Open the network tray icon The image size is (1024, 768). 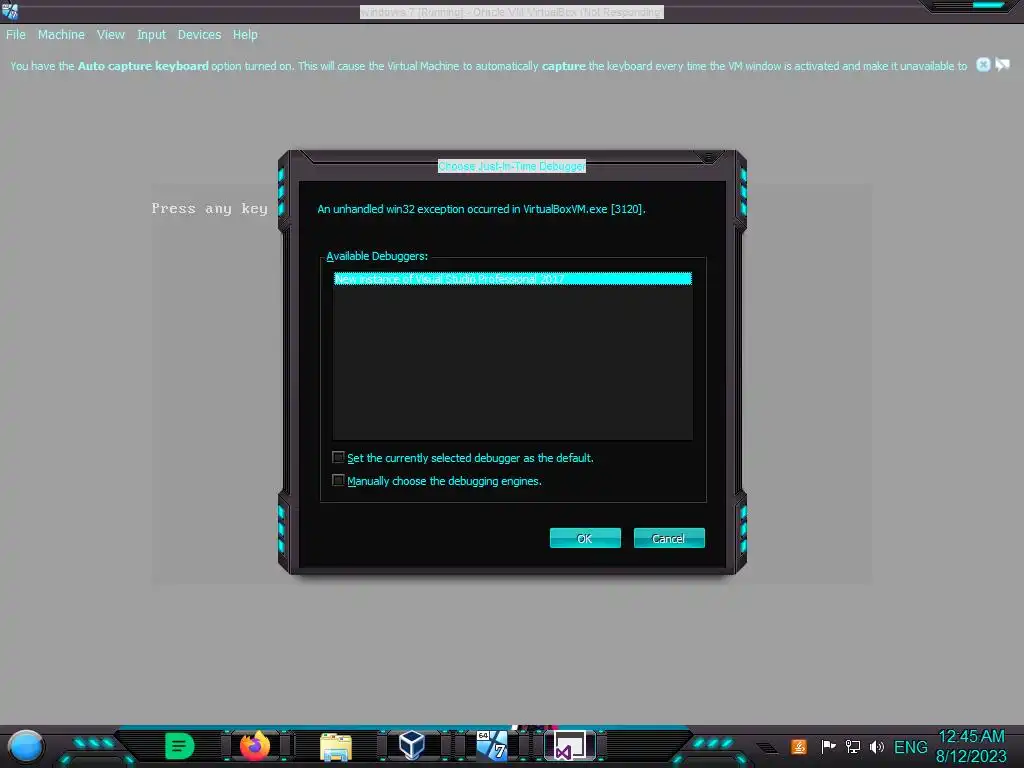tap(852, 746)
